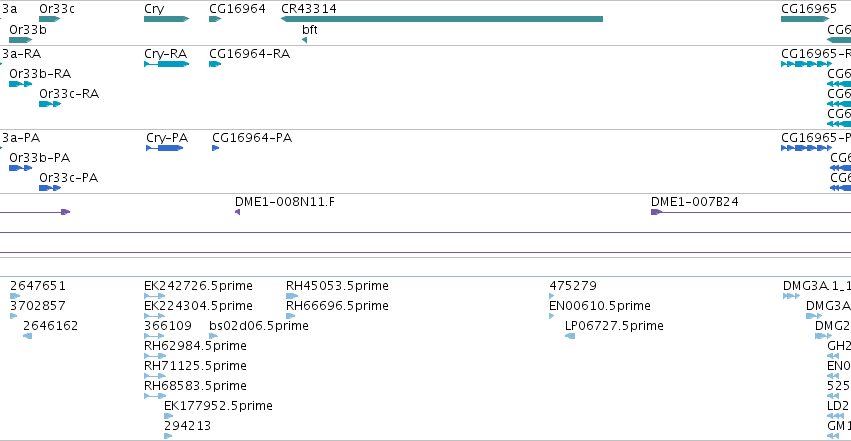Select the 475279 EST arrow
Image resolution: width=851 pixels, height=441 pixels.
point(552,296)
